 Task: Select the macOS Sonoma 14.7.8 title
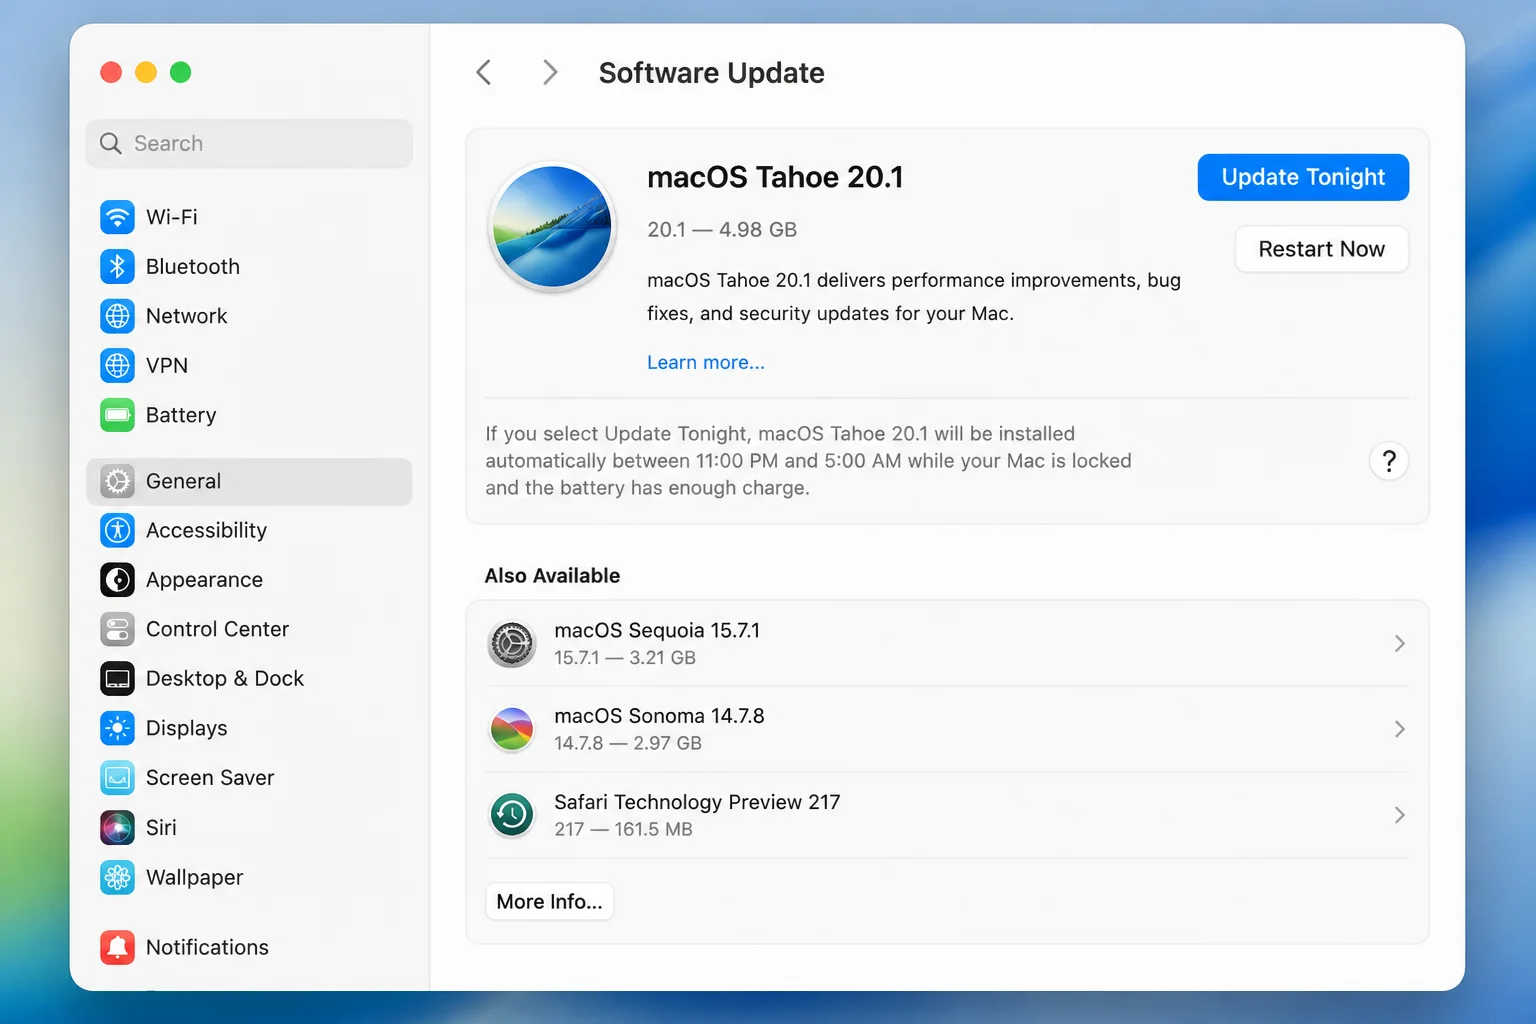pos(659,716)
